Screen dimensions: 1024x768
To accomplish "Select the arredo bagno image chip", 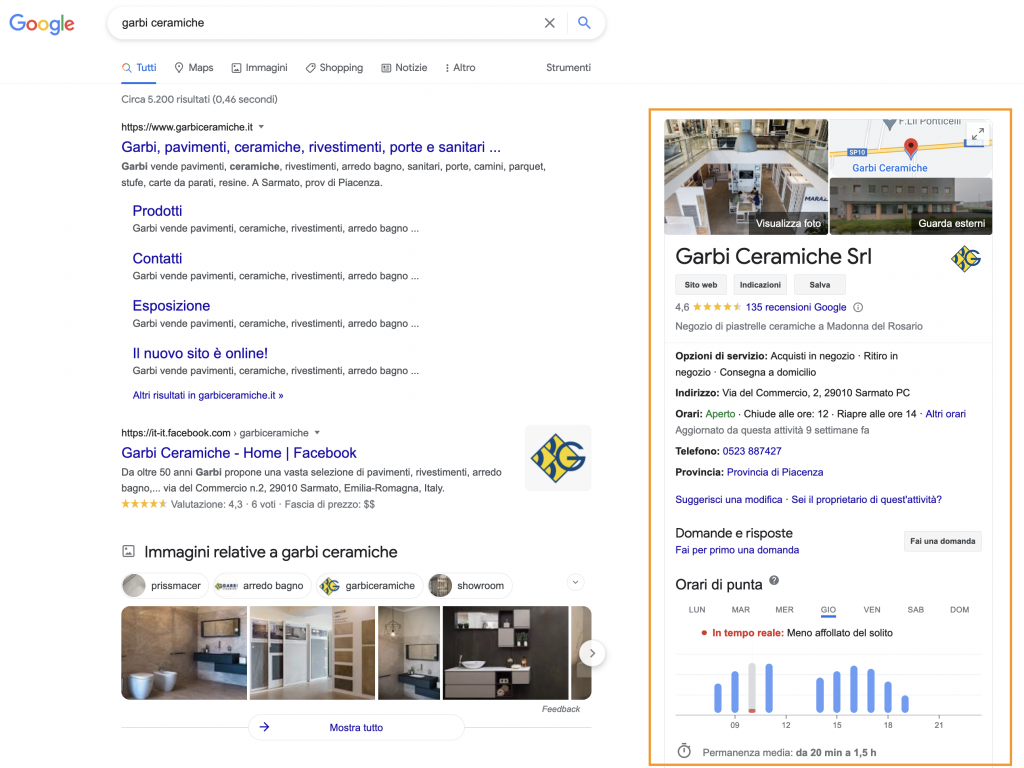I will click(x=262, y=586).
